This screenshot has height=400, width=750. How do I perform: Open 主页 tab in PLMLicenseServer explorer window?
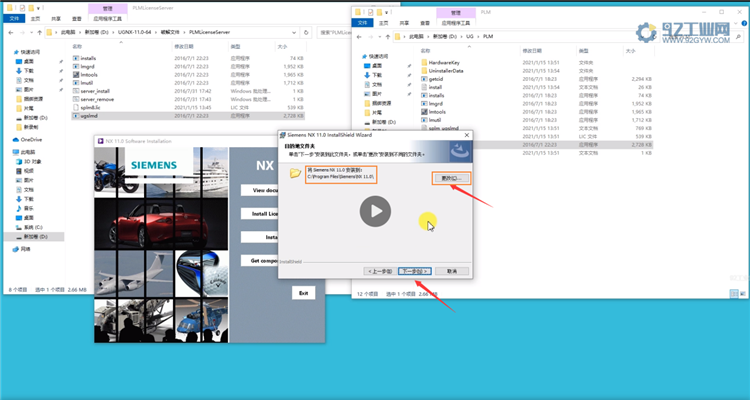pyautogui.click(x=35, y=19)
